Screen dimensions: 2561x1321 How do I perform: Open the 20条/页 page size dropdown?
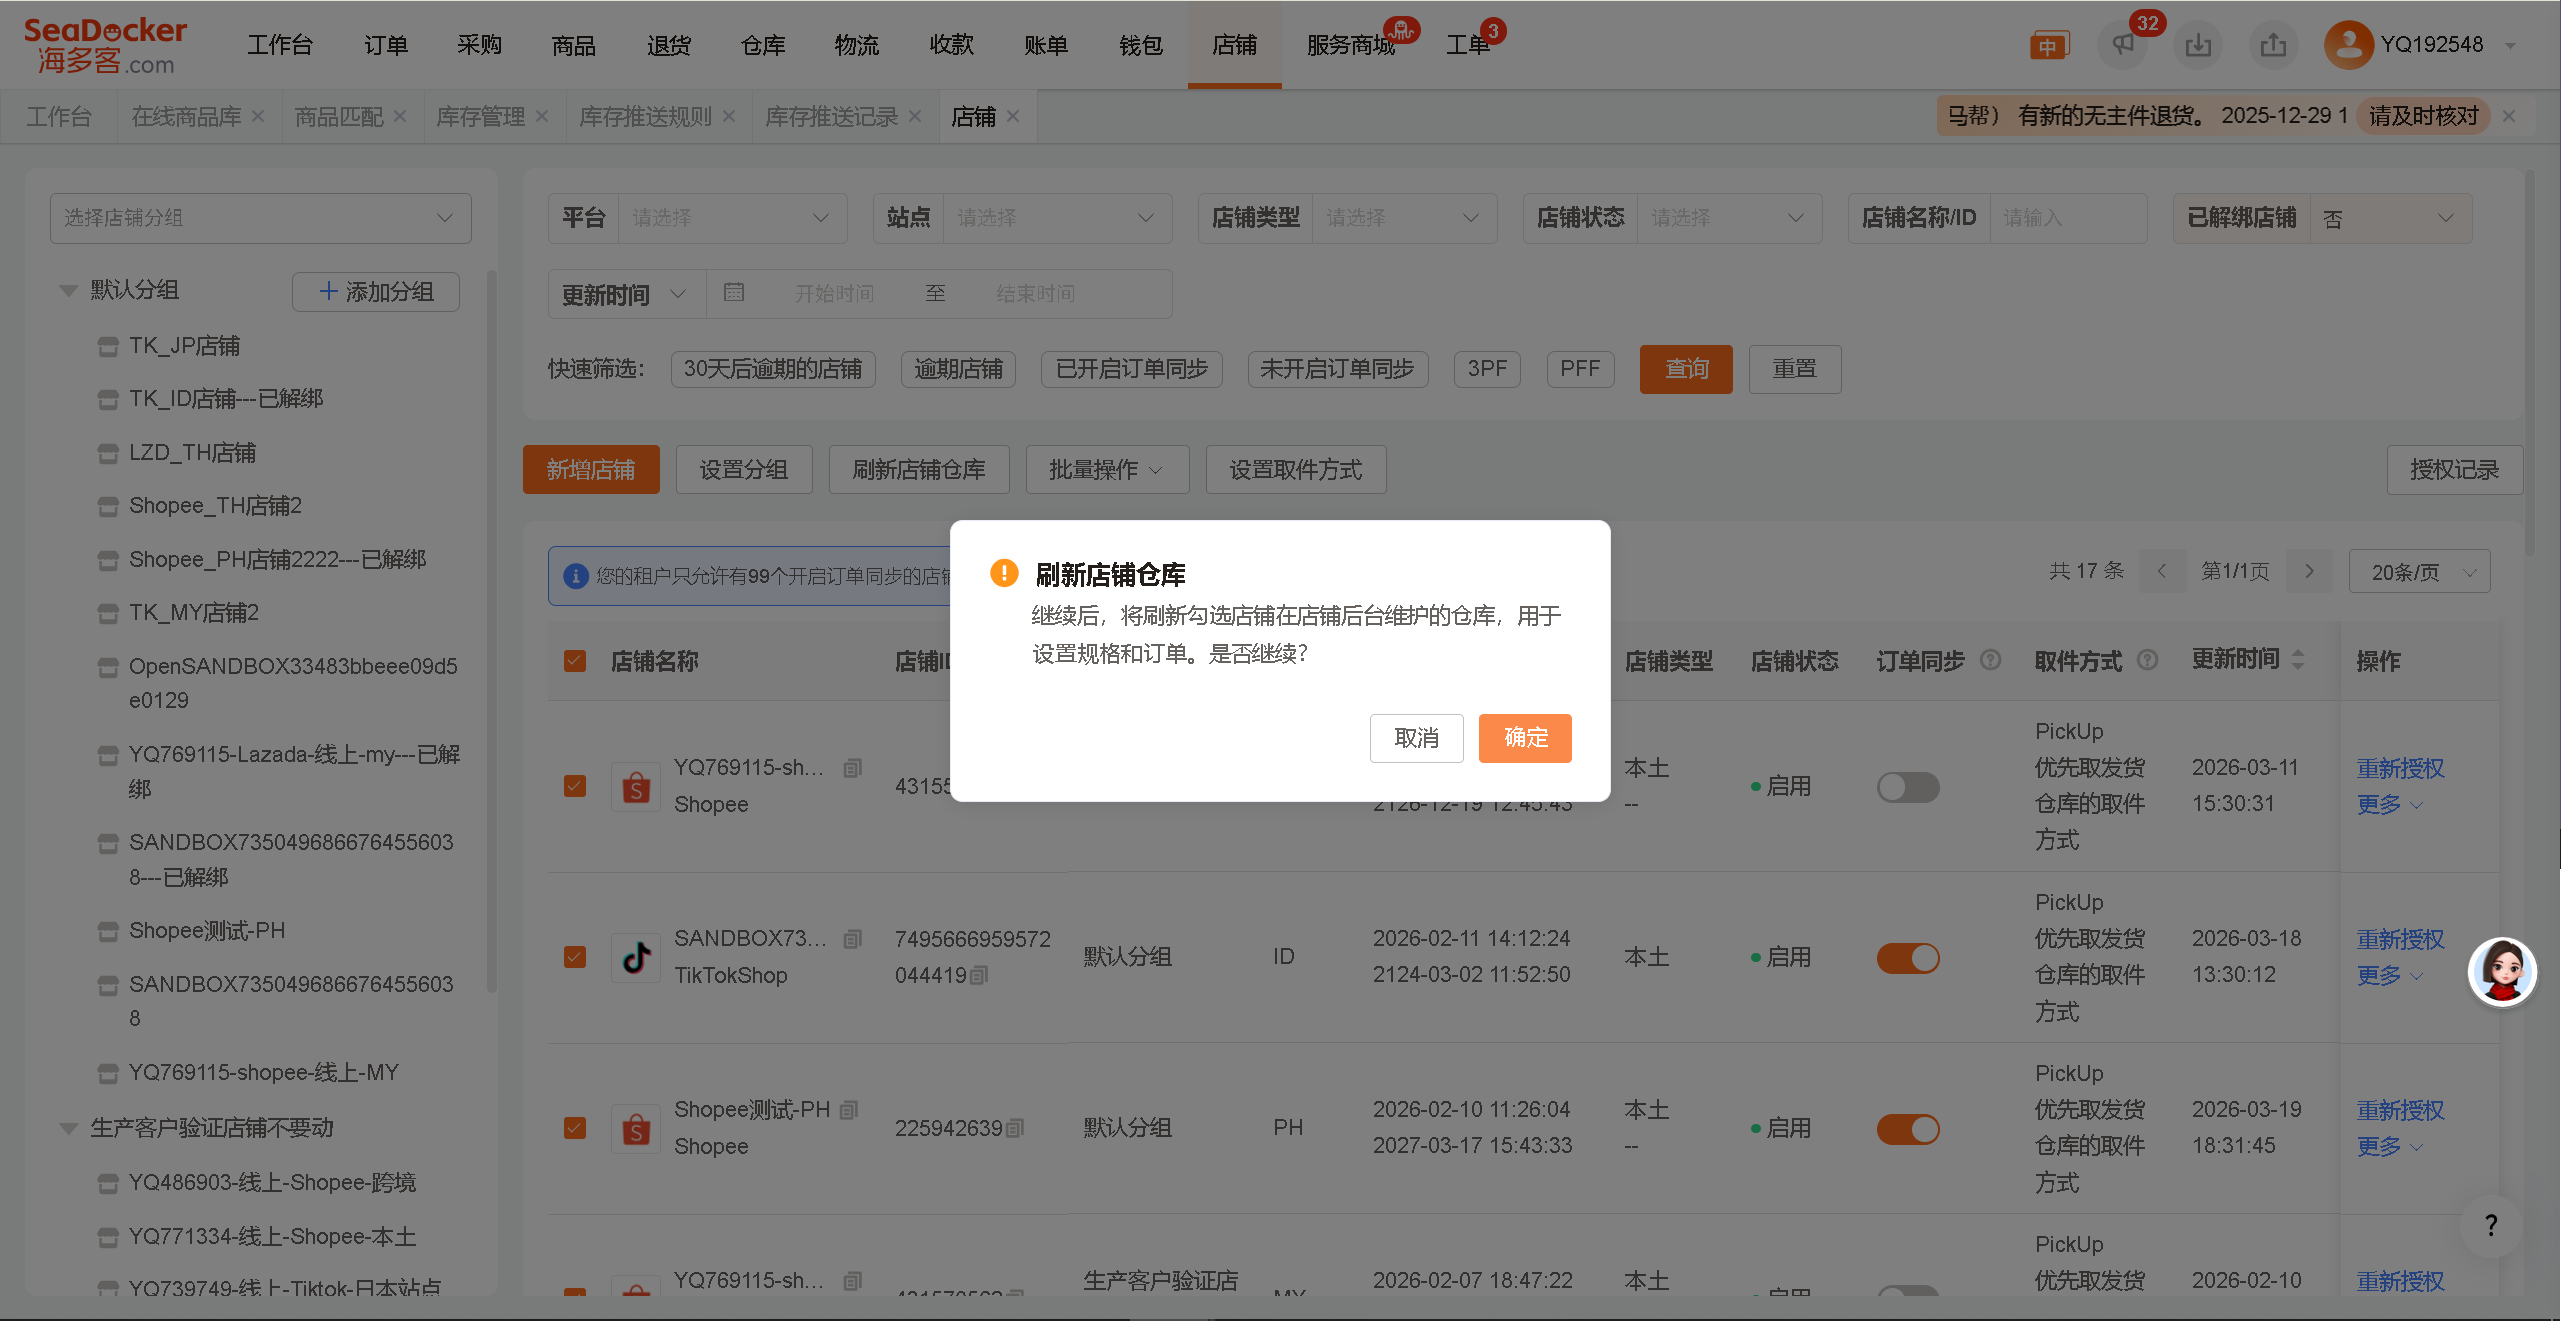2418,572
